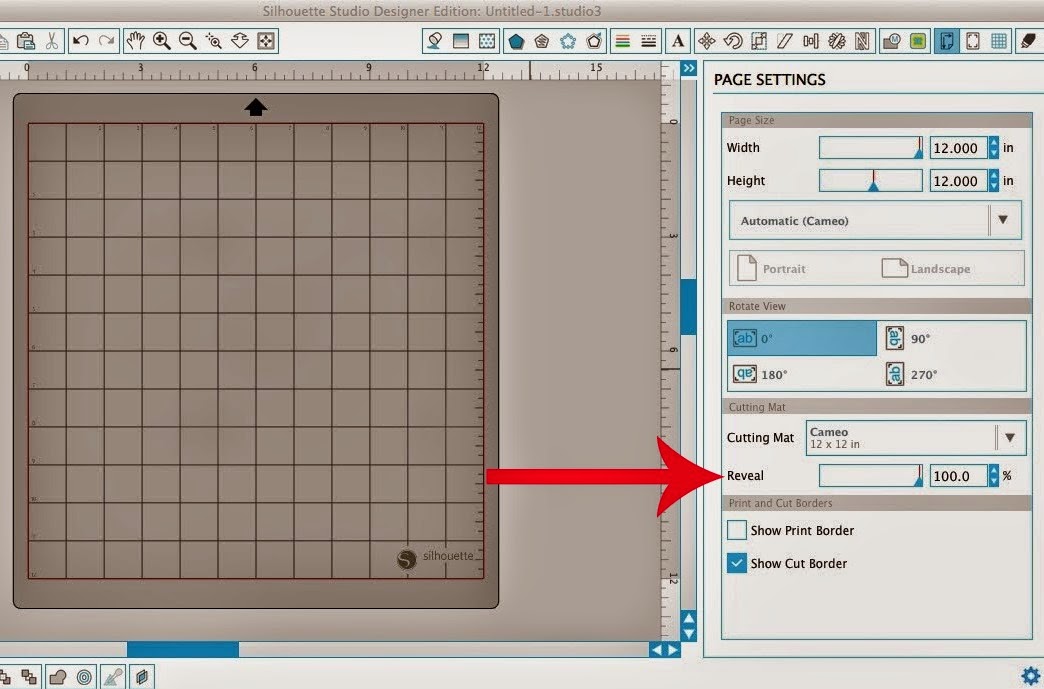Image resolution: width=1044 pixels, height=689 pixels.
Task: Click the Weld shape icon at bottom
Action: [58, 677]
